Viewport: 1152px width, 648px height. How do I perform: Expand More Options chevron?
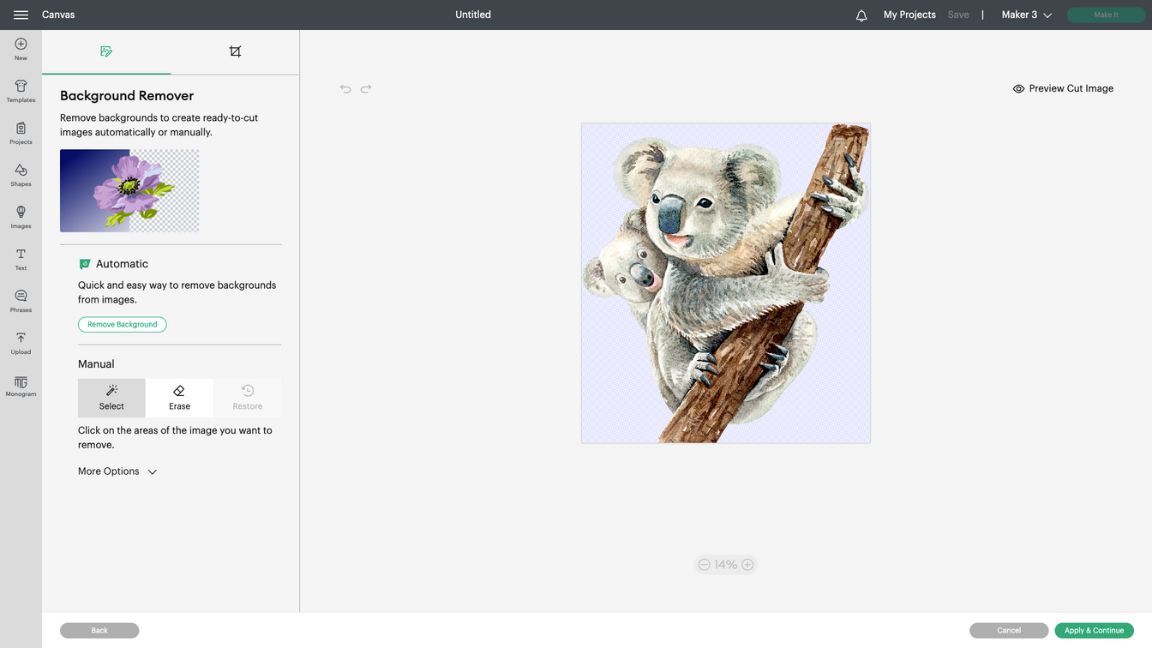pyautogui.click(x=152, y=472)
